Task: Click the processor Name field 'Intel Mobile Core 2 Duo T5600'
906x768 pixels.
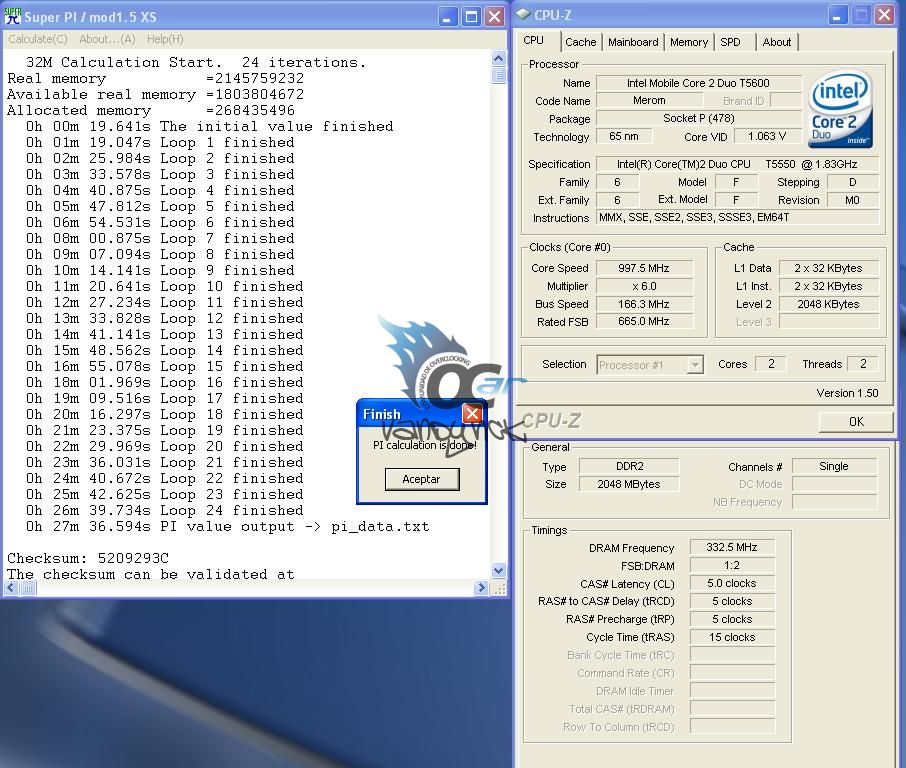Action: coord(699,83)
